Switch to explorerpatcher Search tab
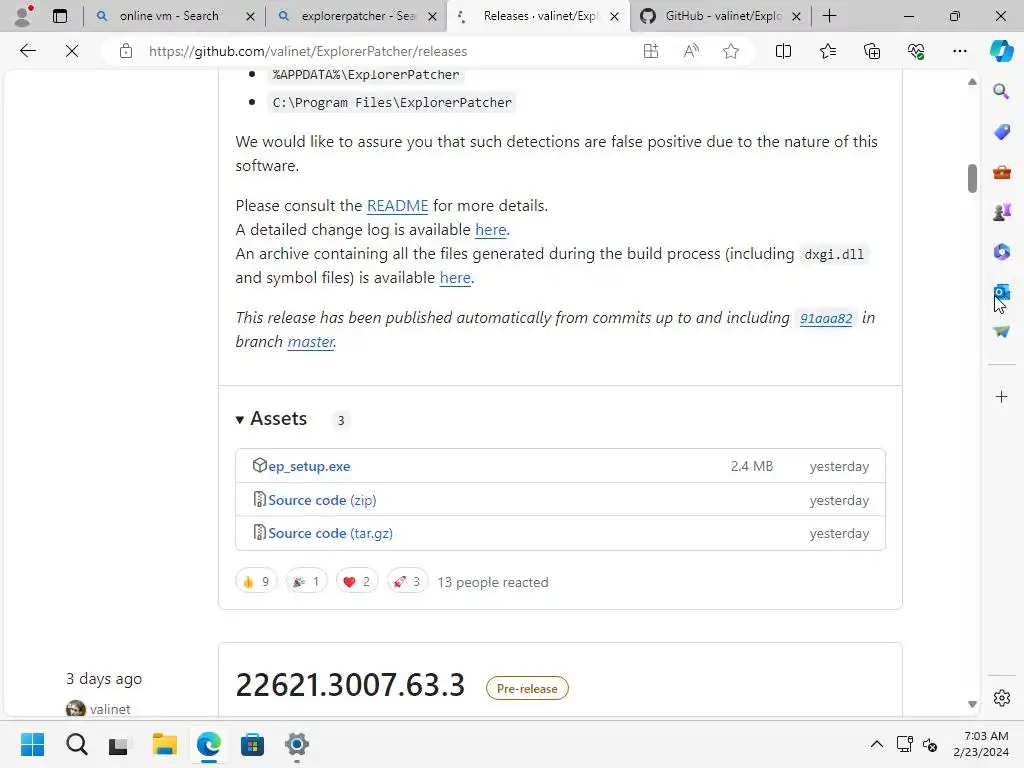Viewport: 1024px width, 768px height. tap(356, 16)
